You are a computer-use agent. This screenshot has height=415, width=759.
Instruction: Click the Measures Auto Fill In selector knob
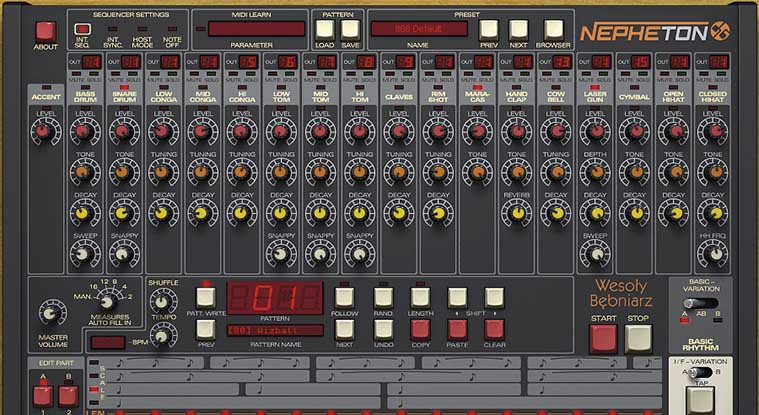click(x=107, y=303)
